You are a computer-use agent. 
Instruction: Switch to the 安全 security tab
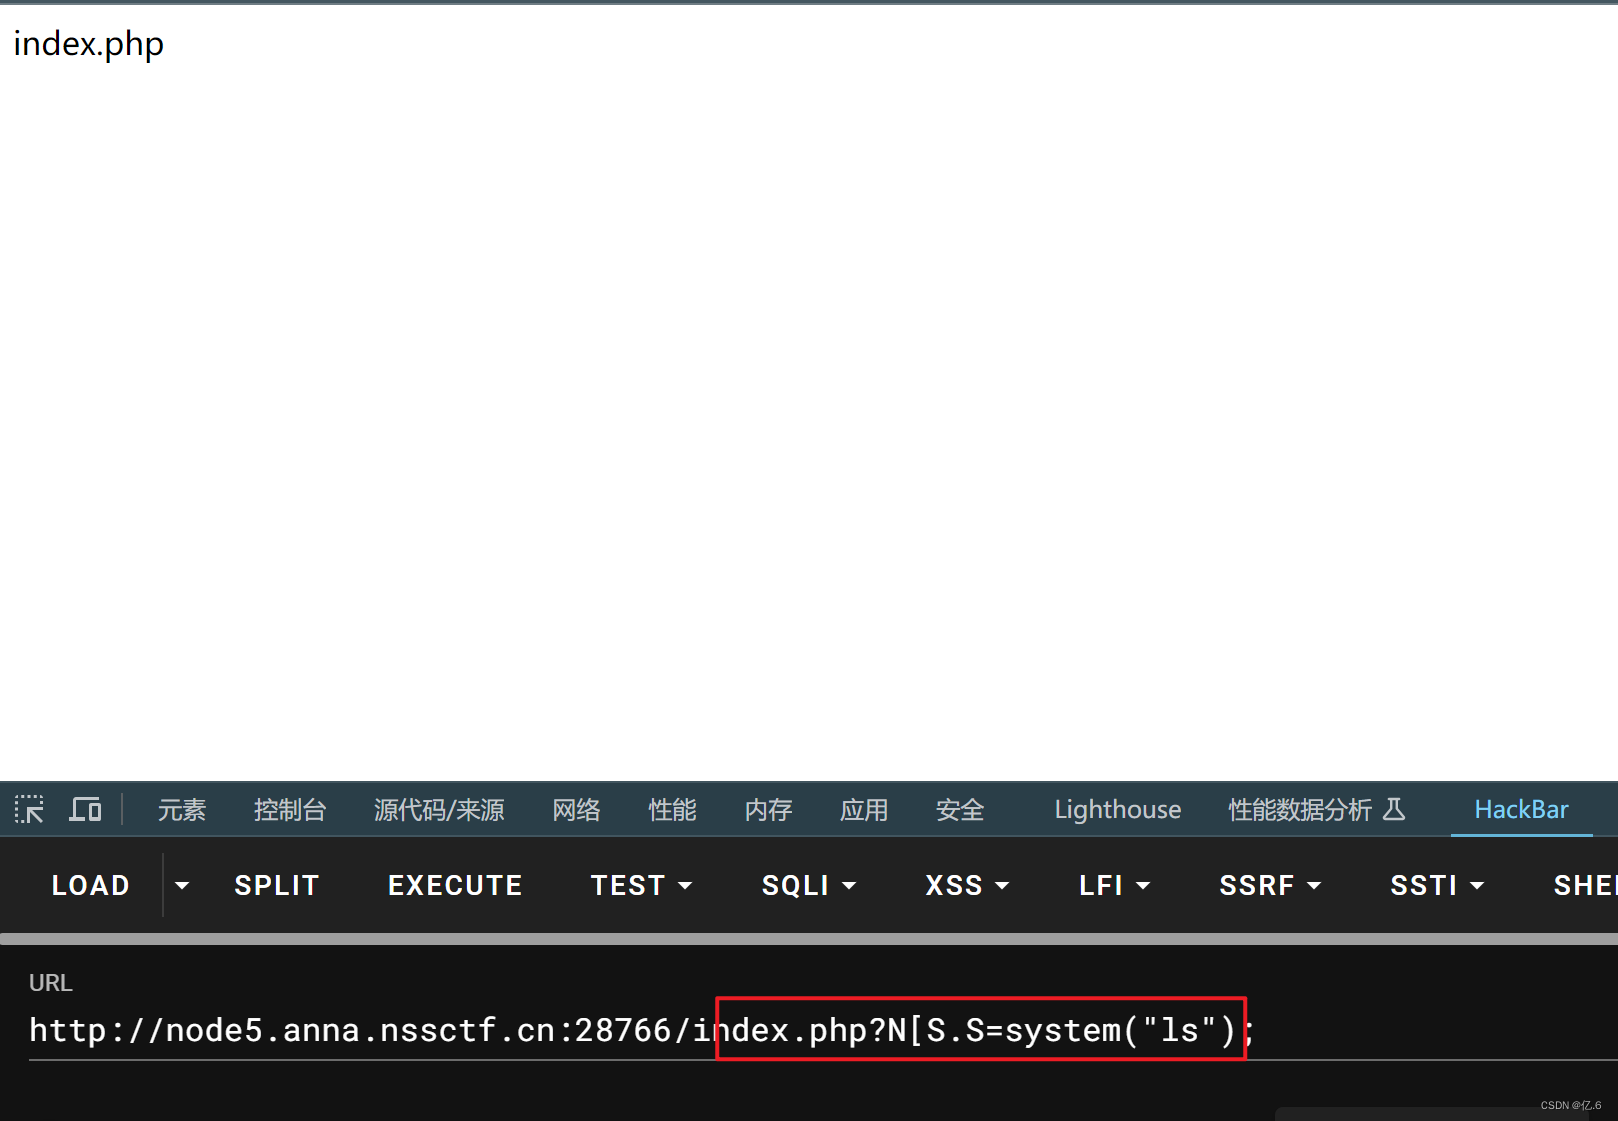(x=959, y=809)
